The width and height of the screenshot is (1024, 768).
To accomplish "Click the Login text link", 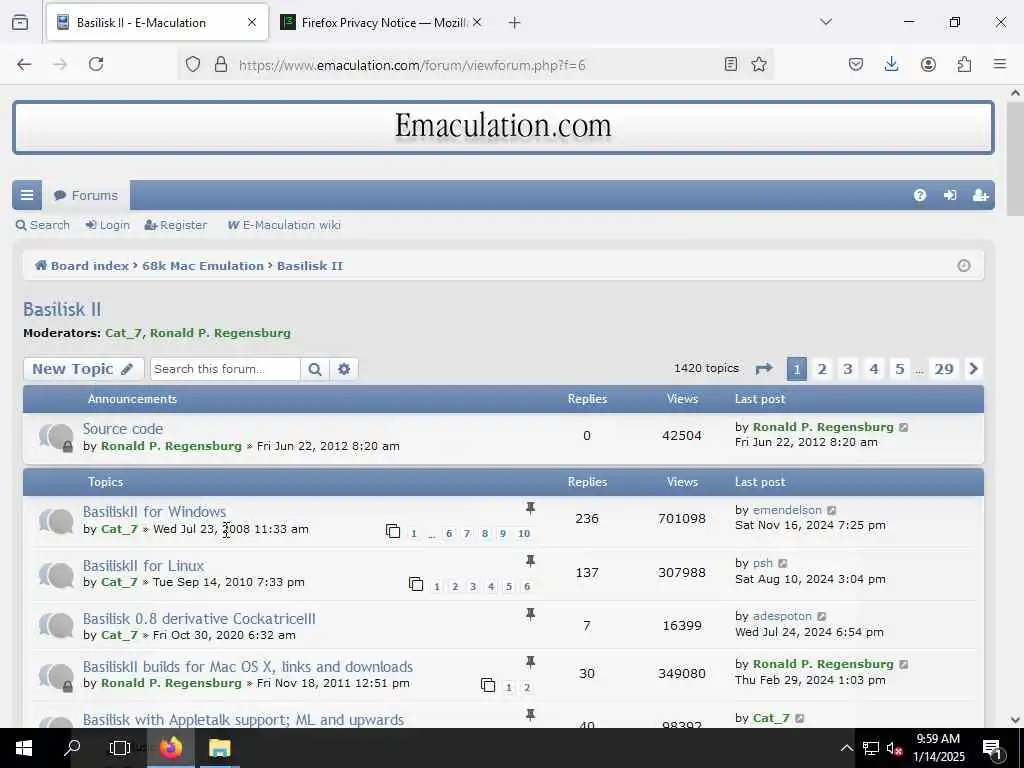I will pos(108,225).
